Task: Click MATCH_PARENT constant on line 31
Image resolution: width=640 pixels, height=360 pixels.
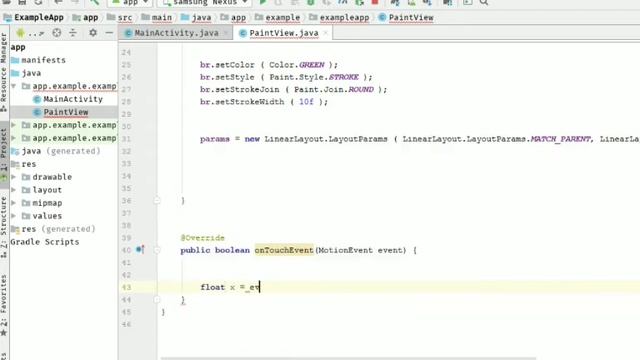Action: pyautogui.click(x=560, y=139)
